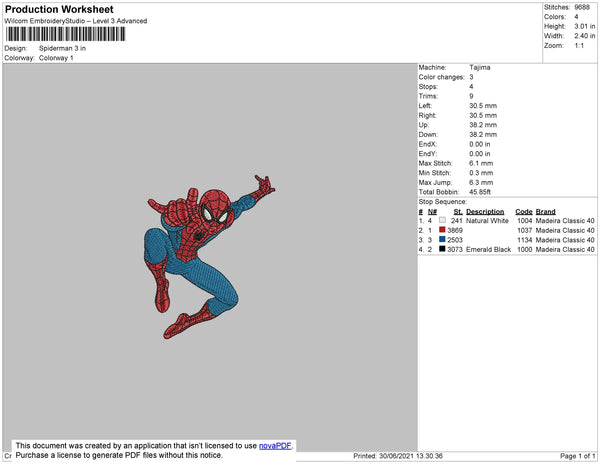This screenshot has width=600, height=464.
Task: Click the 'Stop Sequence:' heading
Action: (443, 202)
